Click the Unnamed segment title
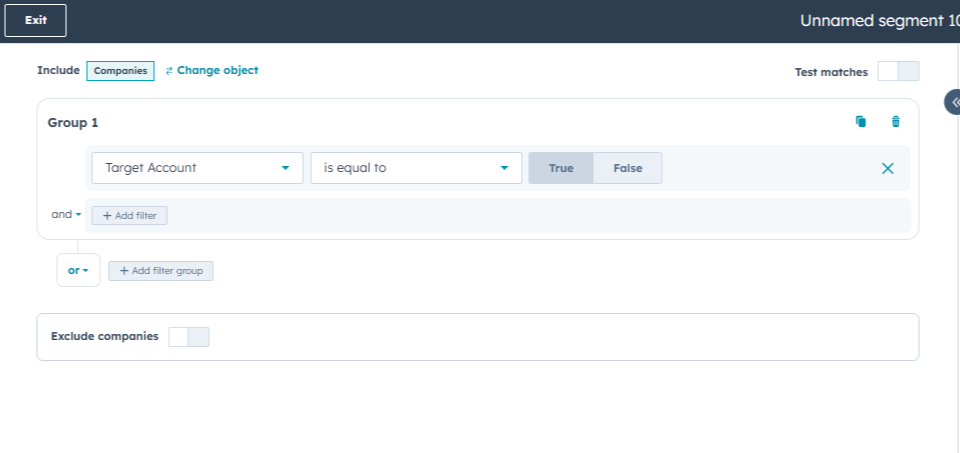 (878, 20)
